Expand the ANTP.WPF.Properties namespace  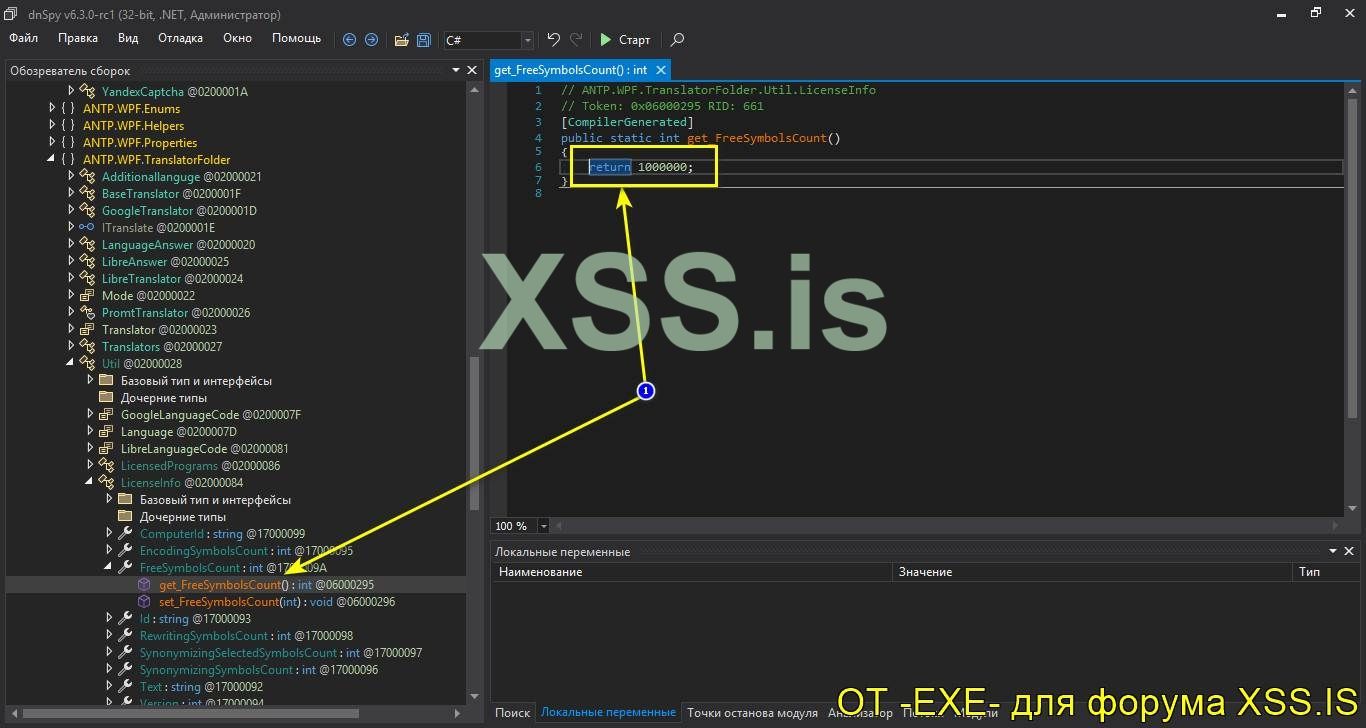coord(52,143)
